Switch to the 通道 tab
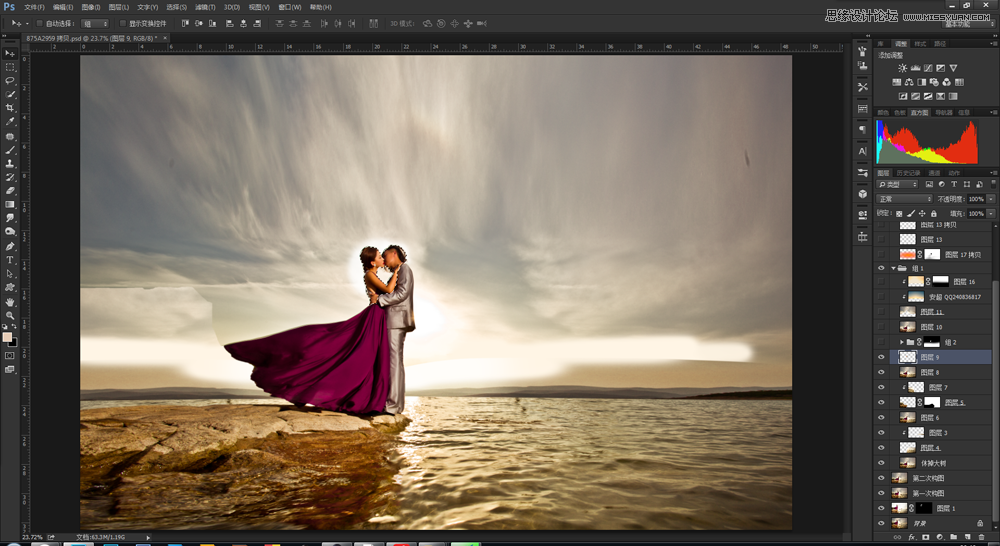The width and height of the screenshot is (1000, 546). pos(934,173)
